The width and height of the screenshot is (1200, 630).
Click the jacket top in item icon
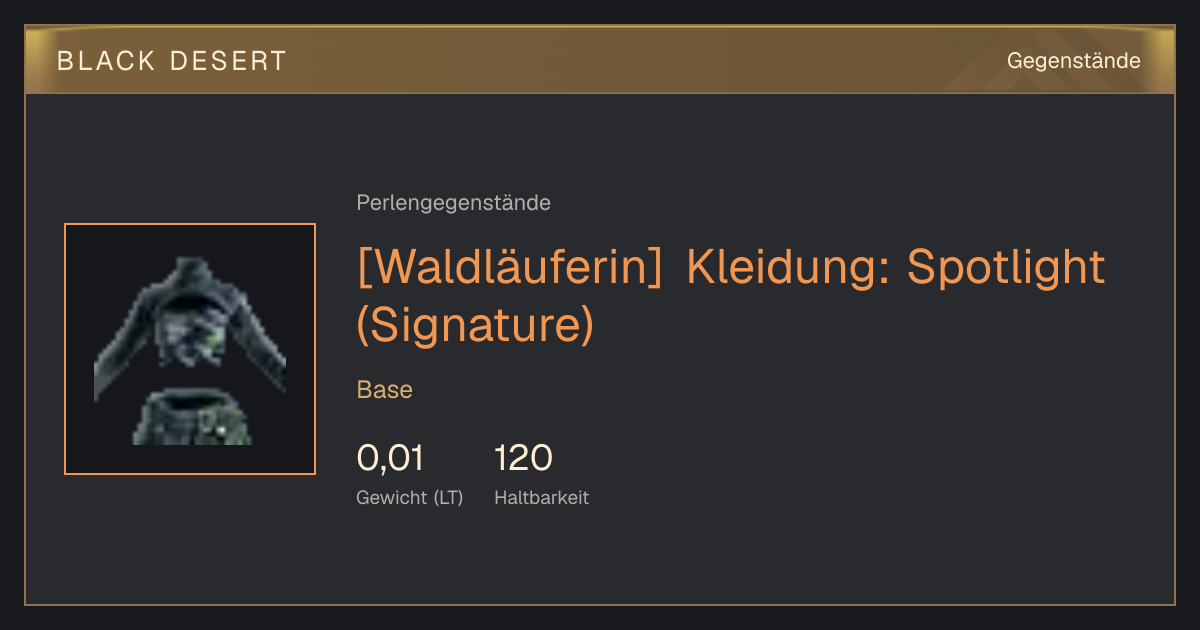point(190,321)
